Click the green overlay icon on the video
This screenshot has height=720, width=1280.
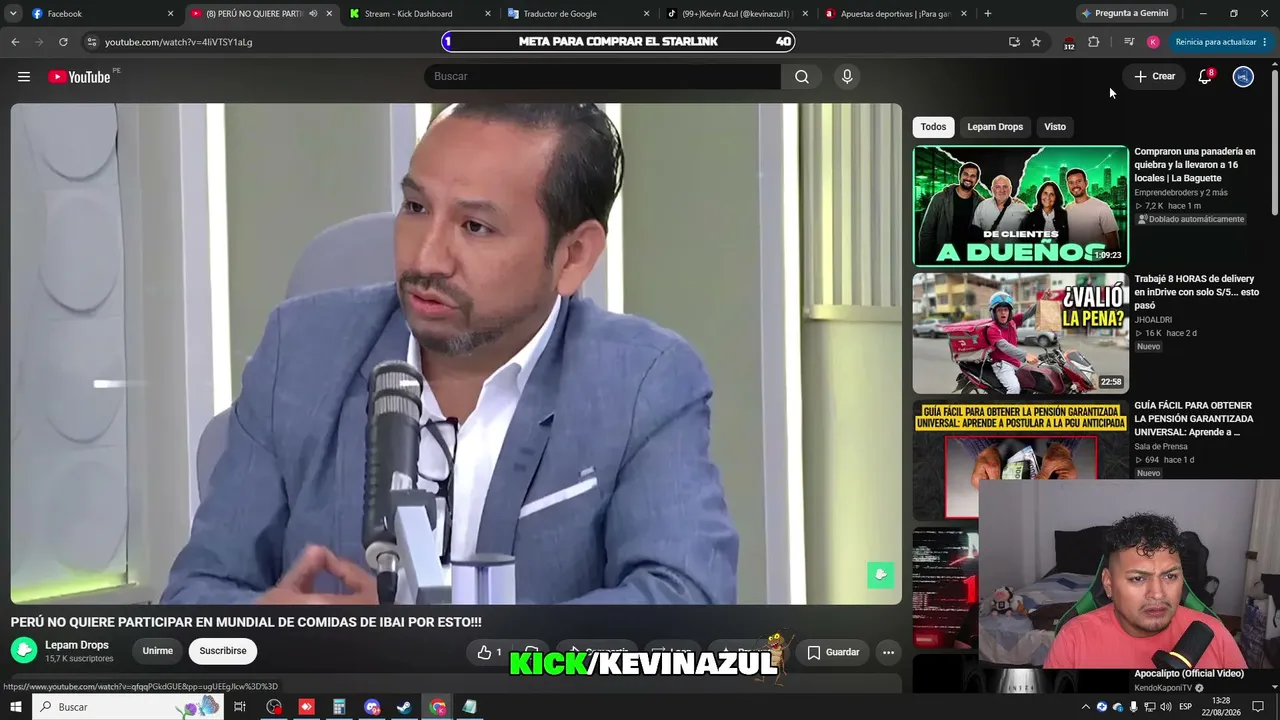(880, 575)
